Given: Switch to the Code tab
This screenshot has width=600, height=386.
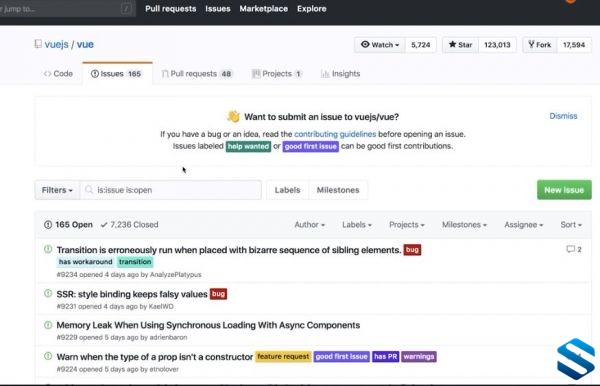Looking at the screenshot, I should pyautogui.click(x=58, y=73).
